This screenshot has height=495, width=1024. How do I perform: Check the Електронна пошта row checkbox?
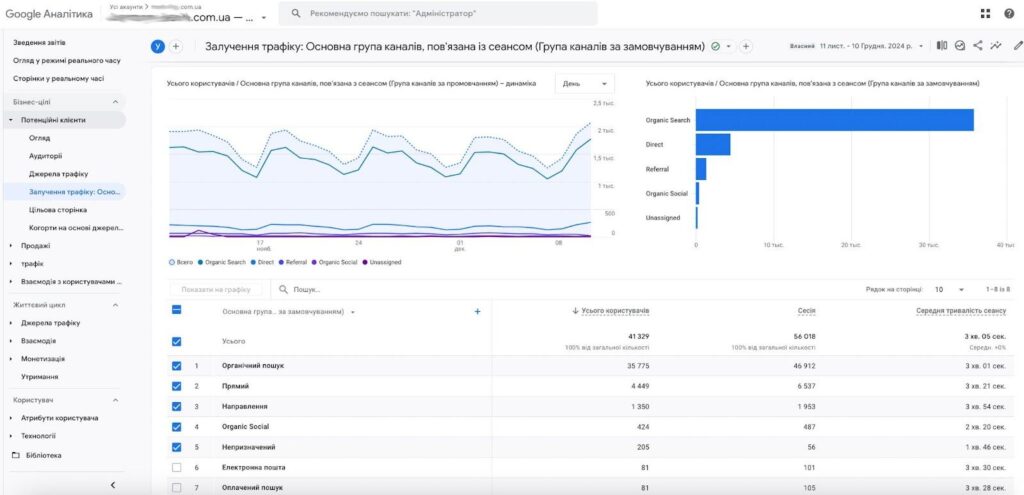tap(177, 467)
